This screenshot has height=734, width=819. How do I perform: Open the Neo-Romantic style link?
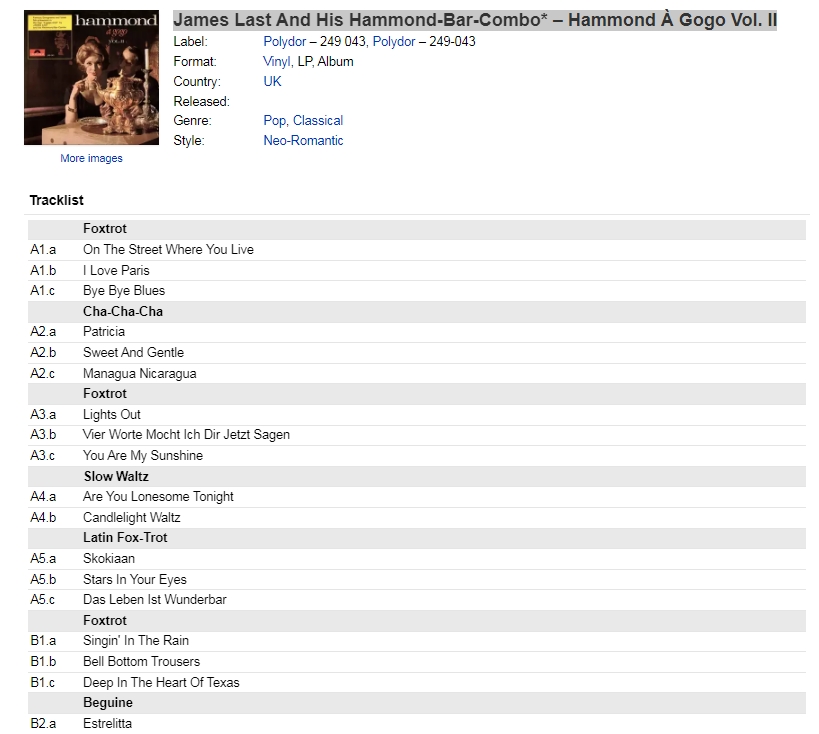(303, 141)
